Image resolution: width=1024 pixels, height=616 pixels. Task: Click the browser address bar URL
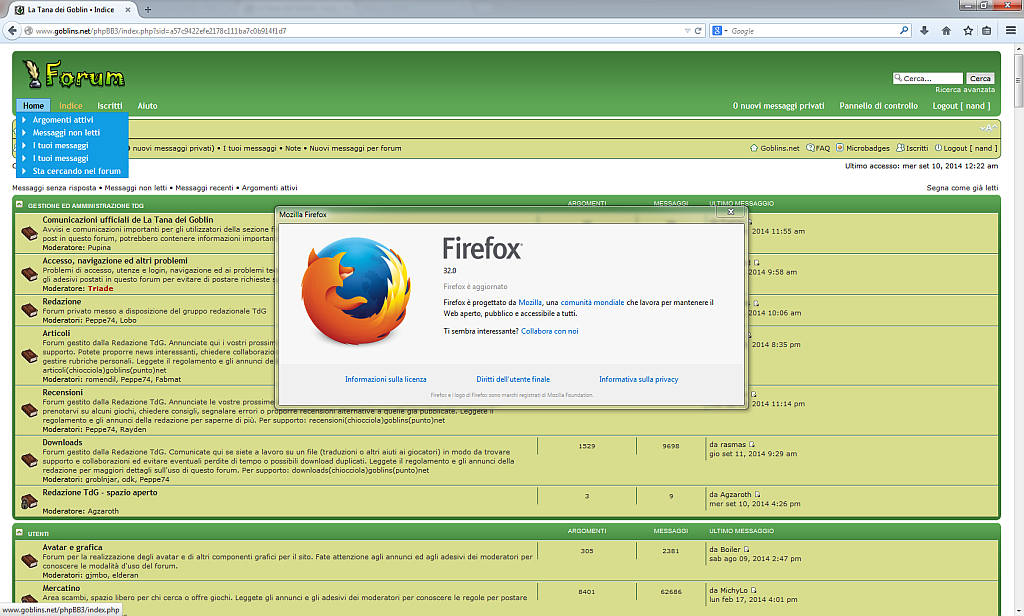click(x=161, y=31)
